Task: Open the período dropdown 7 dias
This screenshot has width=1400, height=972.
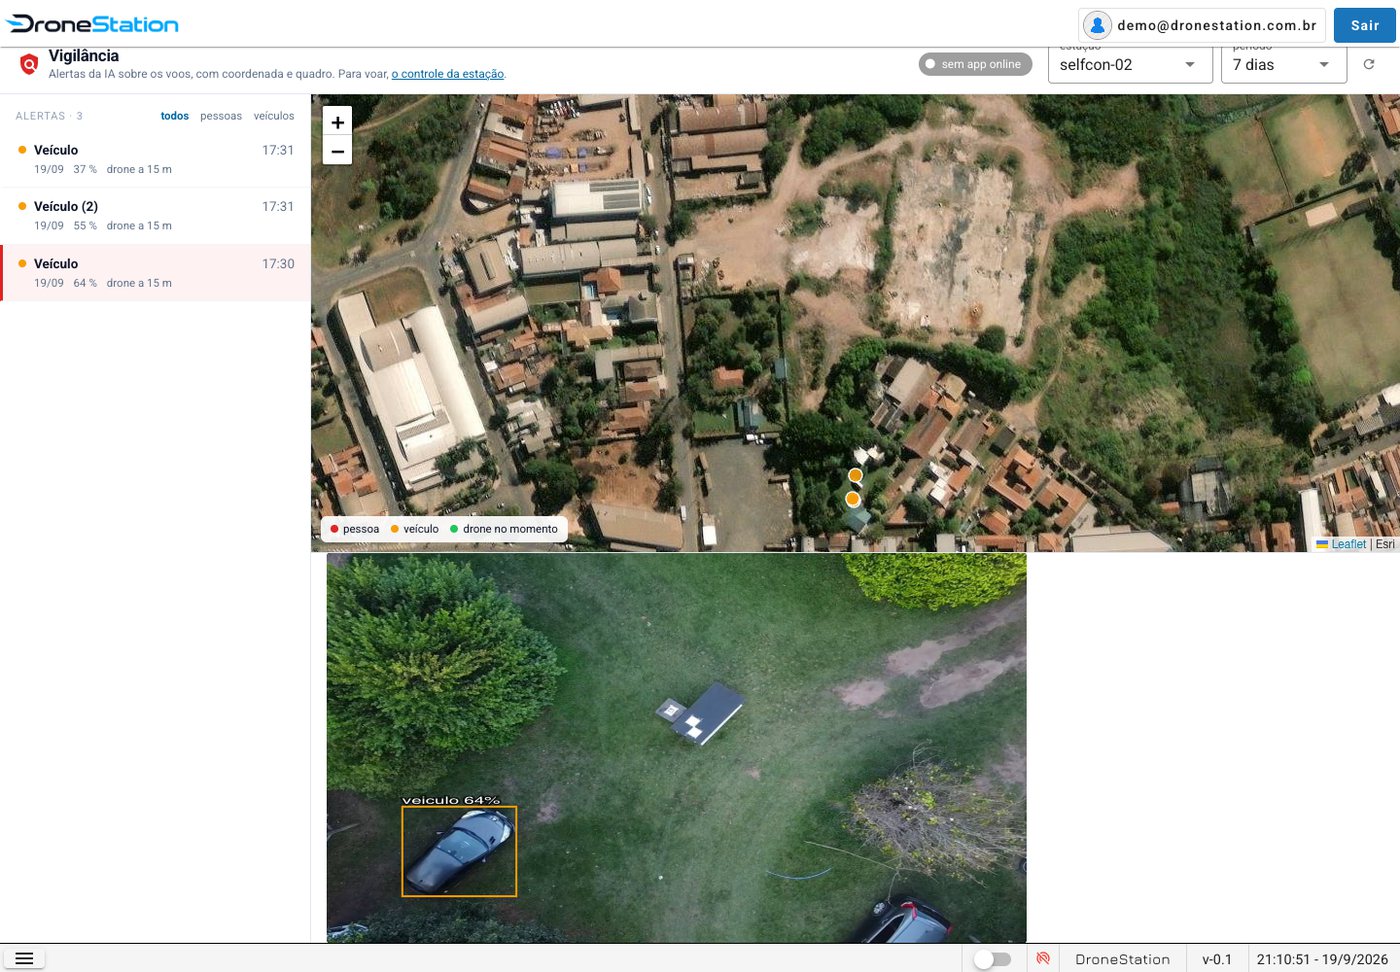Action: pyautogui.click(x=1284, y=64)
